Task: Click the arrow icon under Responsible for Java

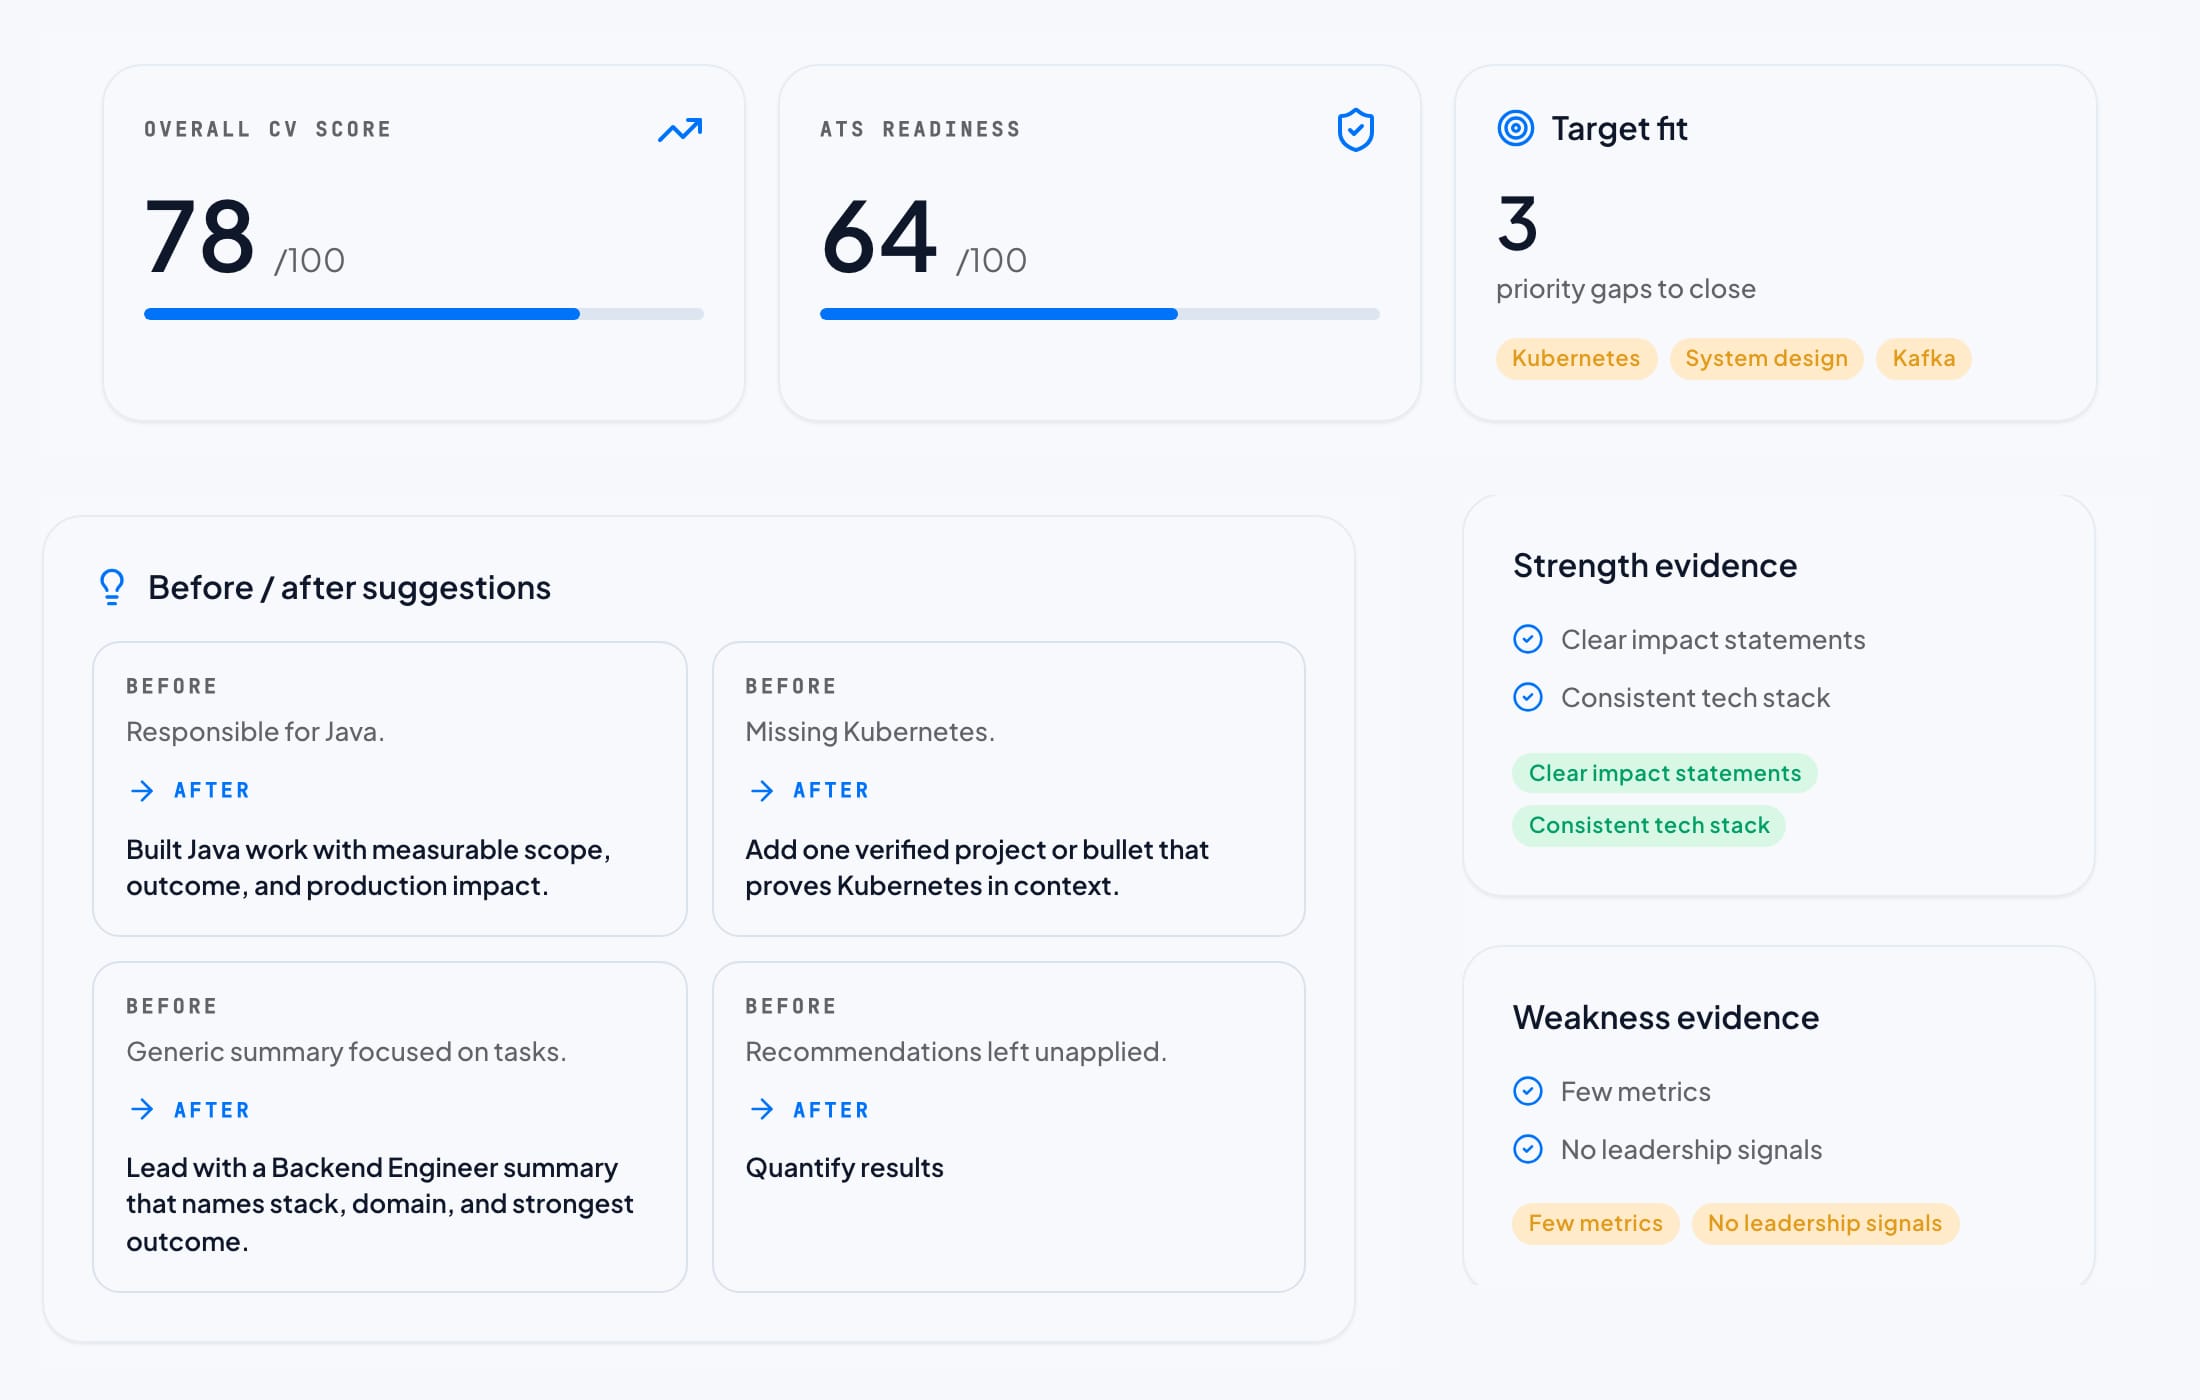Action: click(142, 791)
